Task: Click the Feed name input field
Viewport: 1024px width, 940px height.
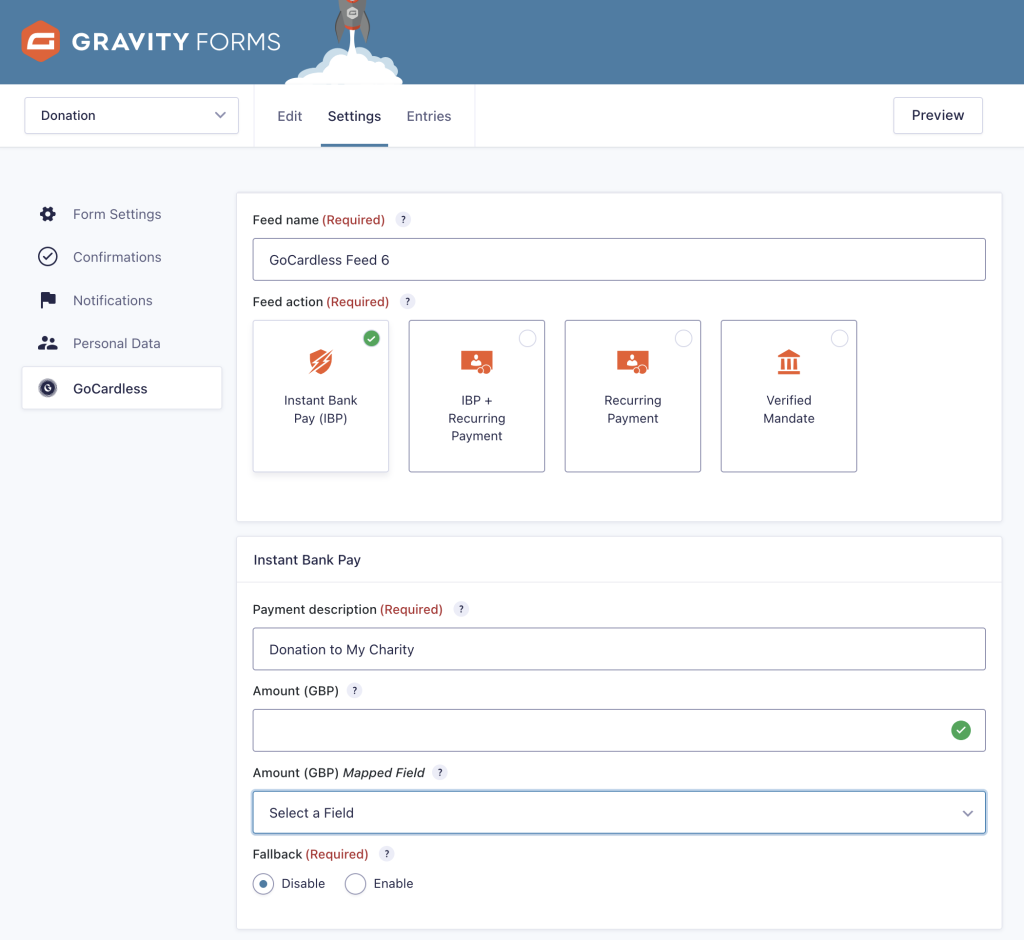Action: tap(619, 259)
